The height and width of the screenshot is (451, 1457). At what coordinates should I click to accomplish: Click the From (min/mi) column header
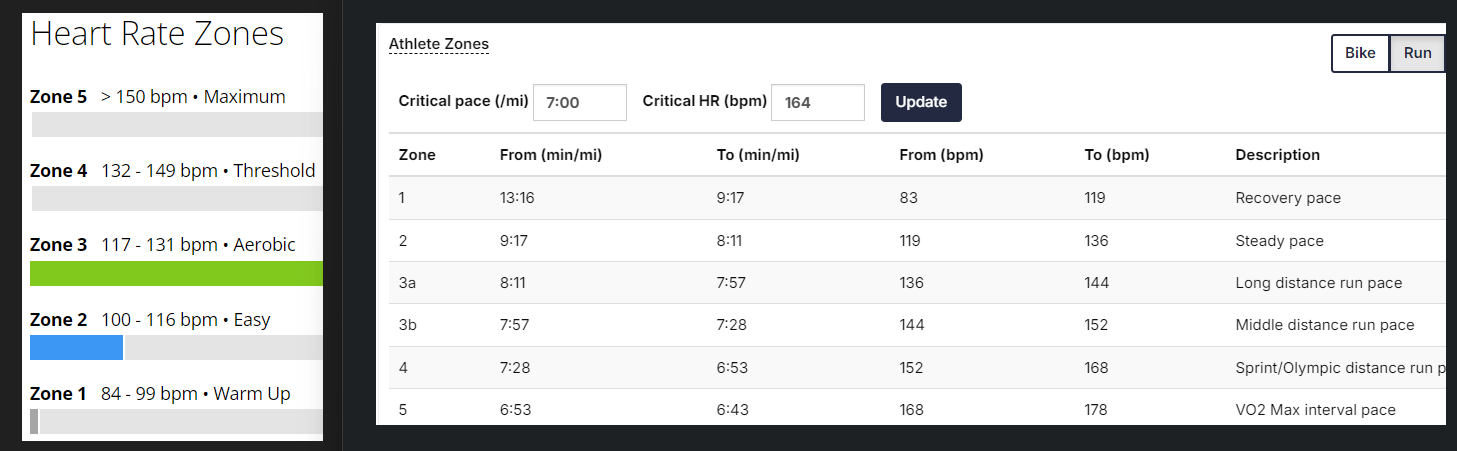coord(550,155)
